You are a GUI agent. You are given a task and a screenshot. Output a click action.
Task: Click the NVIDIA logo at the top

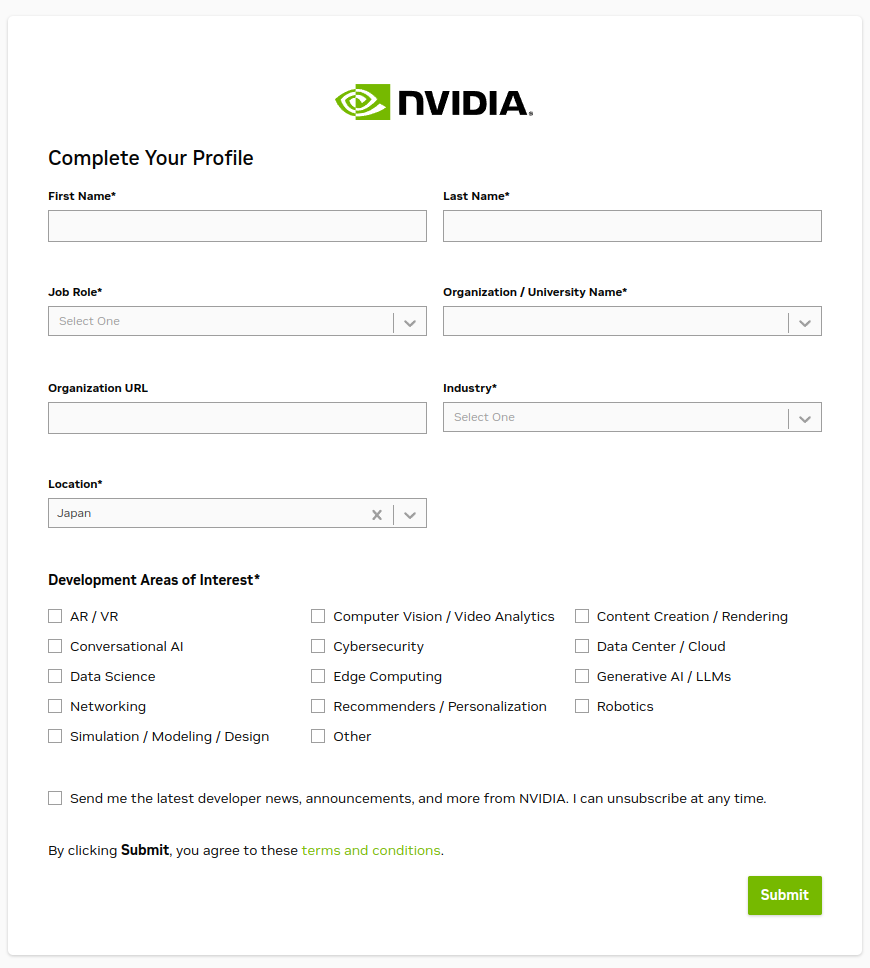(x=434, y=101)
